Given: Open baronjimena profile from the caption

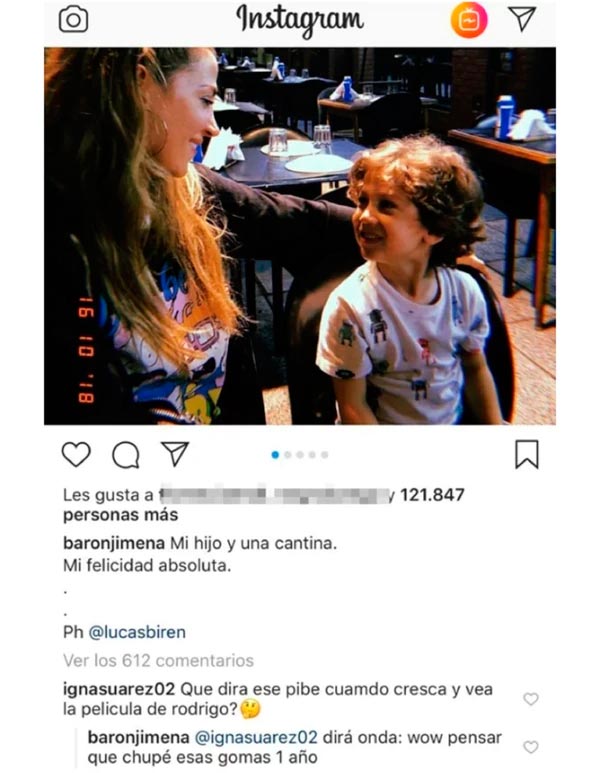Looking at the screenshot, I should coord(114,543).
